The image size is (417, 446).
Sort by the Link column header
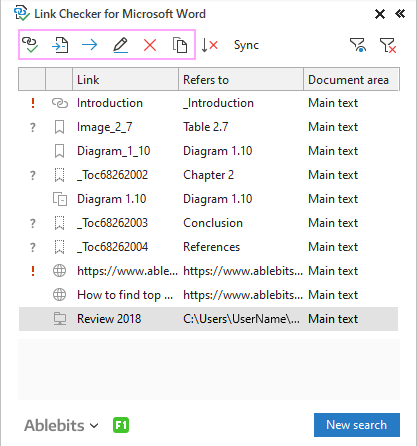click(125, 79)
